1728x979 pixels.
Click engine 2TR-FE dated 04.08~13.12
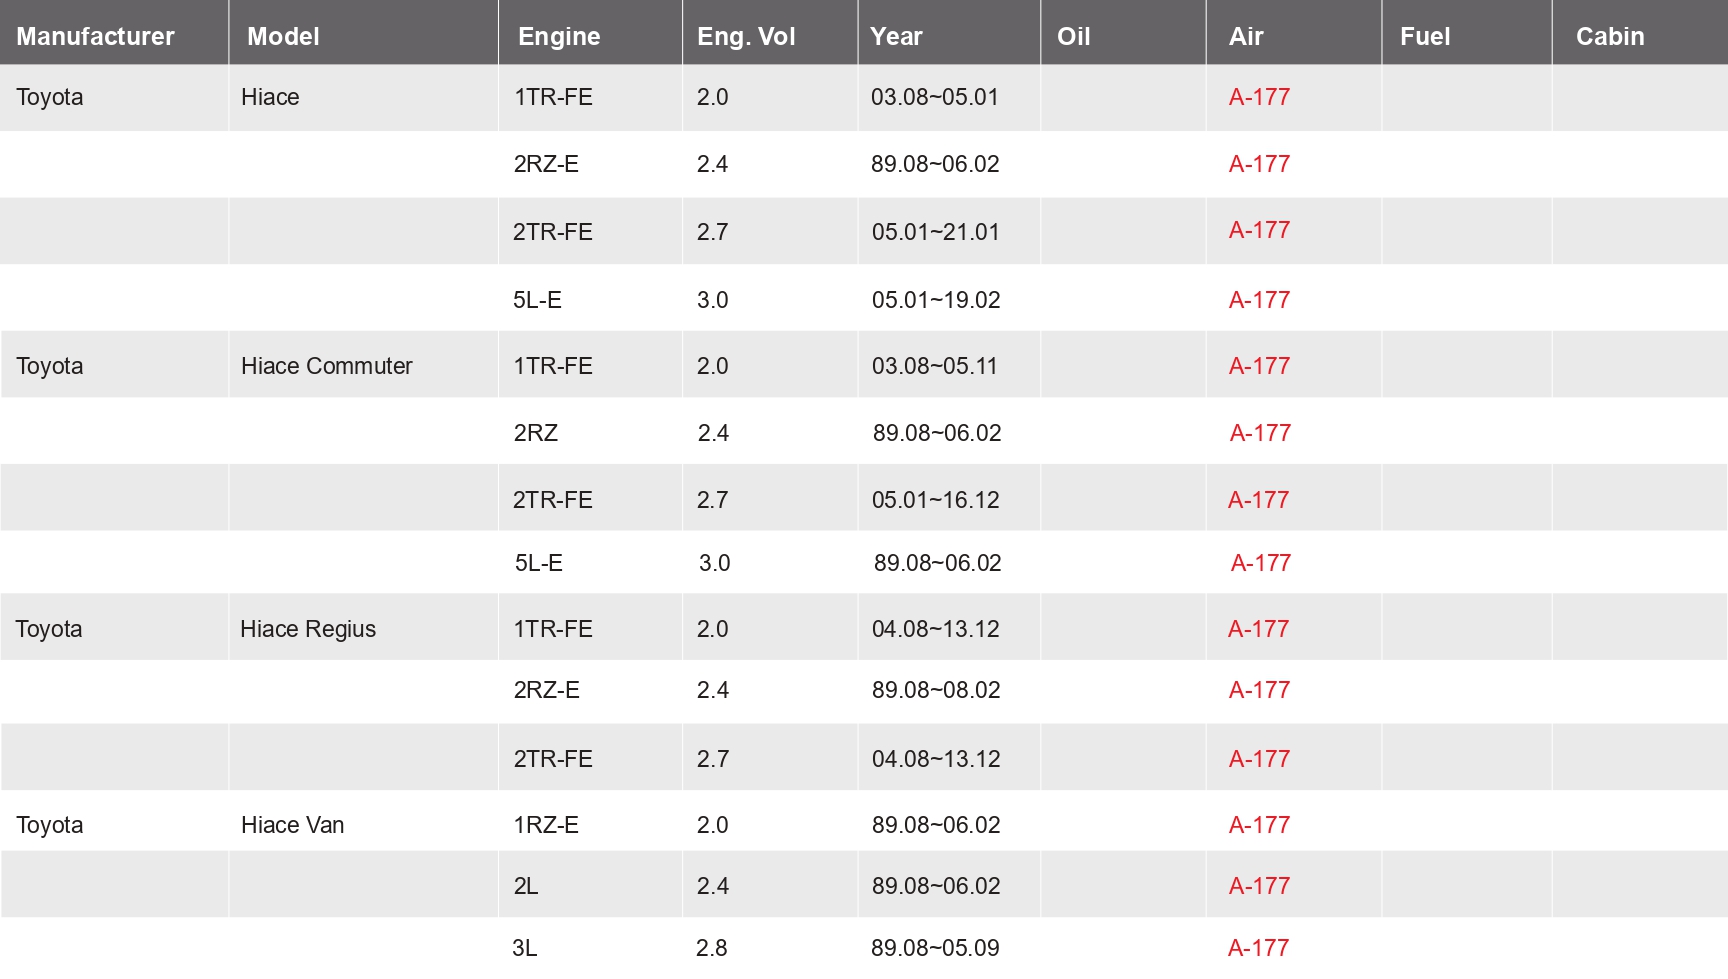coord(553,759)
